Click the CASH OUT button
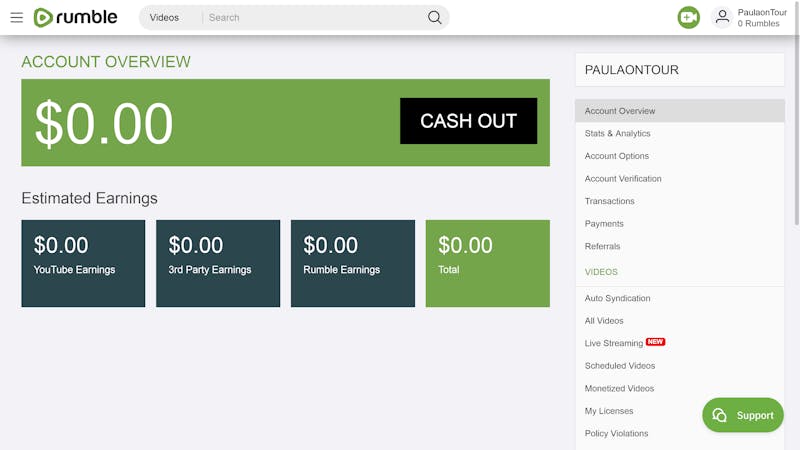Screen dimensions: 800x450 468,121
